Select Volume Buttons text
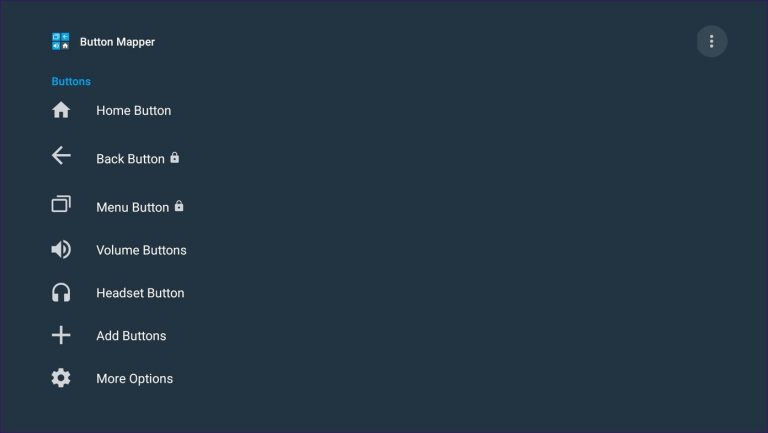This screenshot has width=768, height=433. [x=141, y=250]
